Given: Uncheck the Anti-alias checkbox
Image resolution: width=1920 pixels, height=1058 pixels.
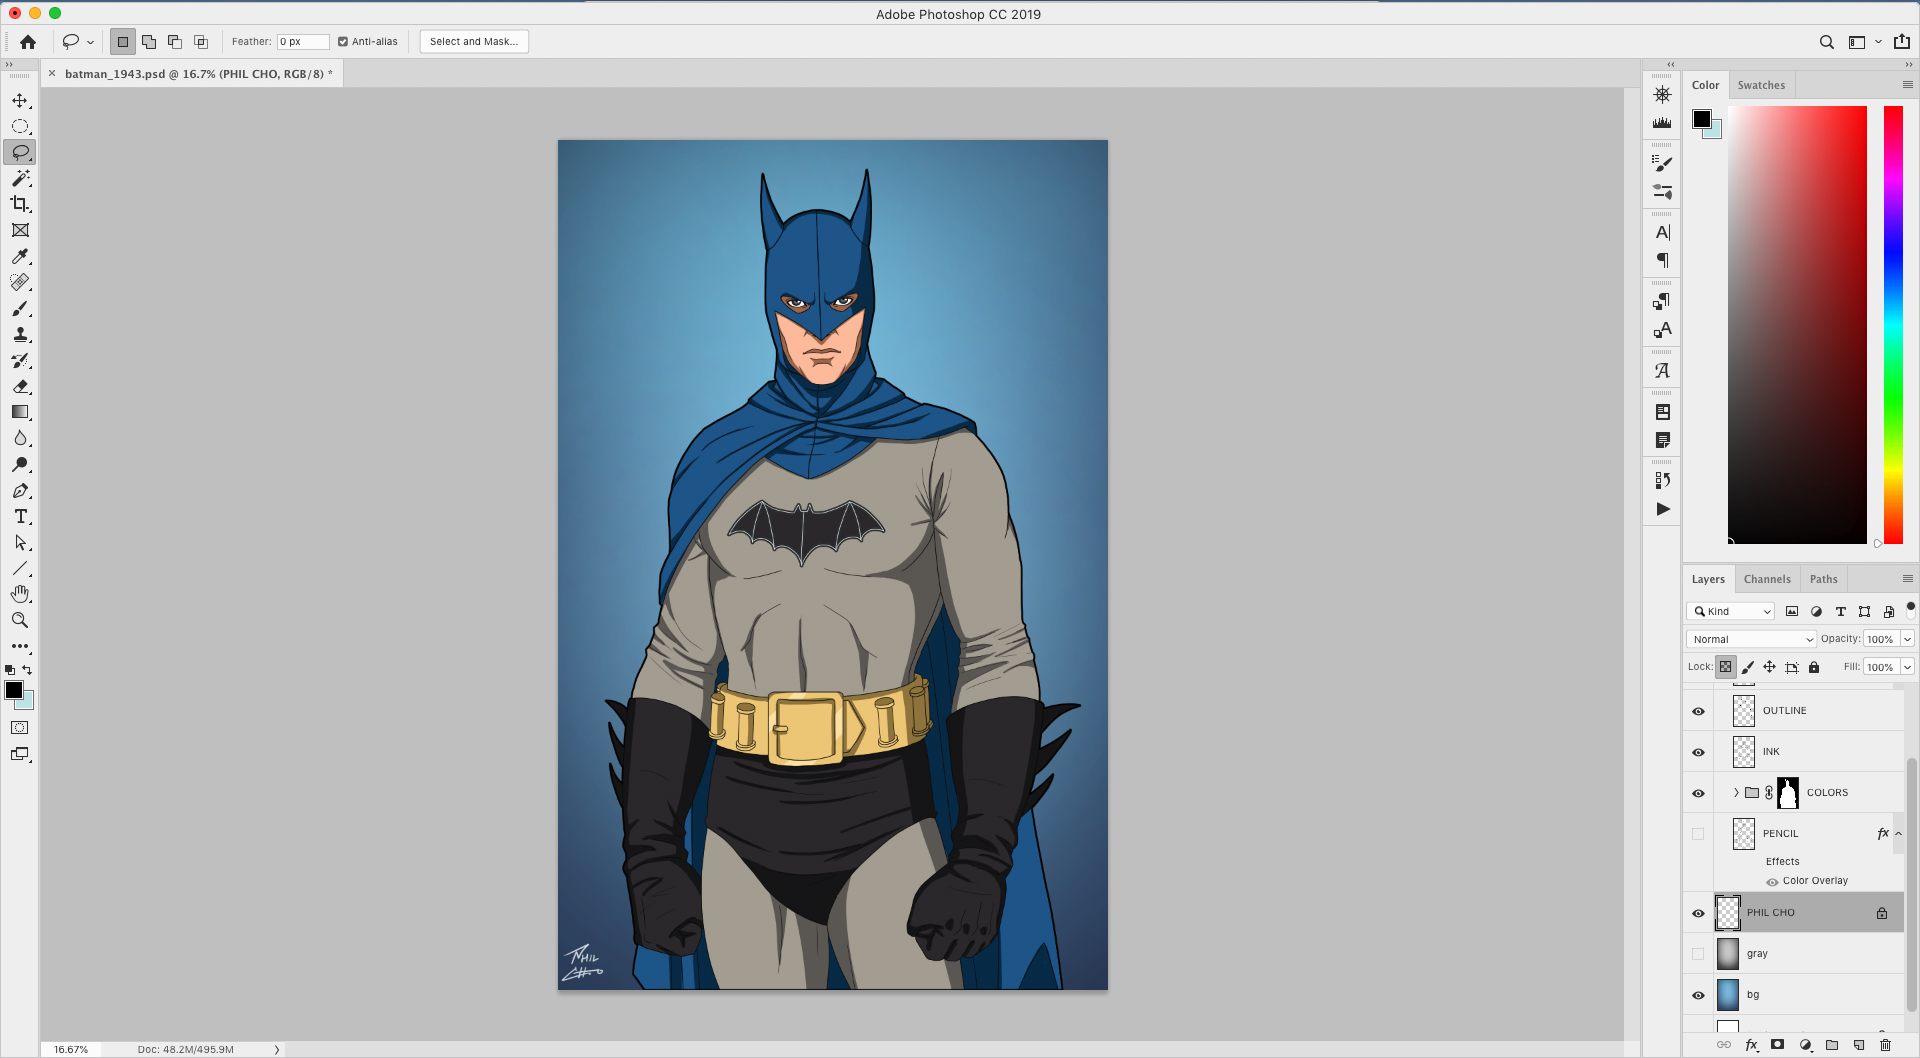Looking at the screenshot, I should point(343,42).
